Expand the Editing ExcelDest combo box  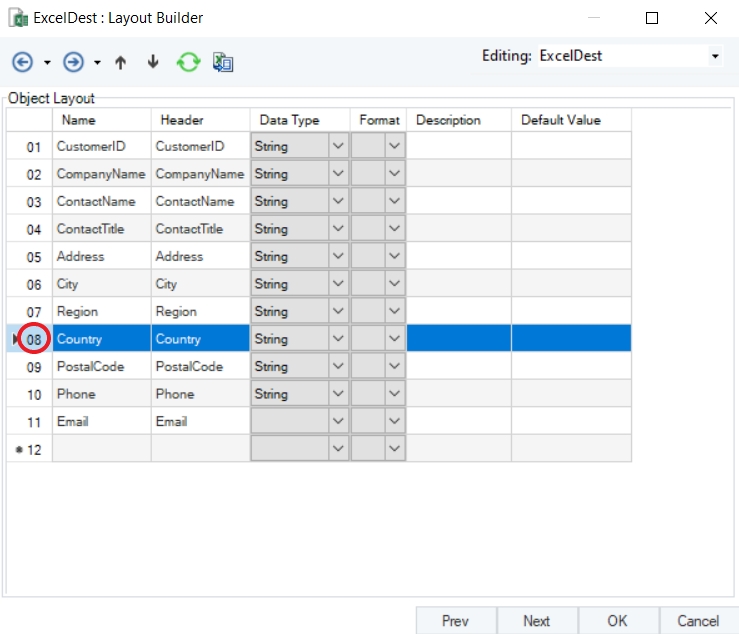(714, 57)
